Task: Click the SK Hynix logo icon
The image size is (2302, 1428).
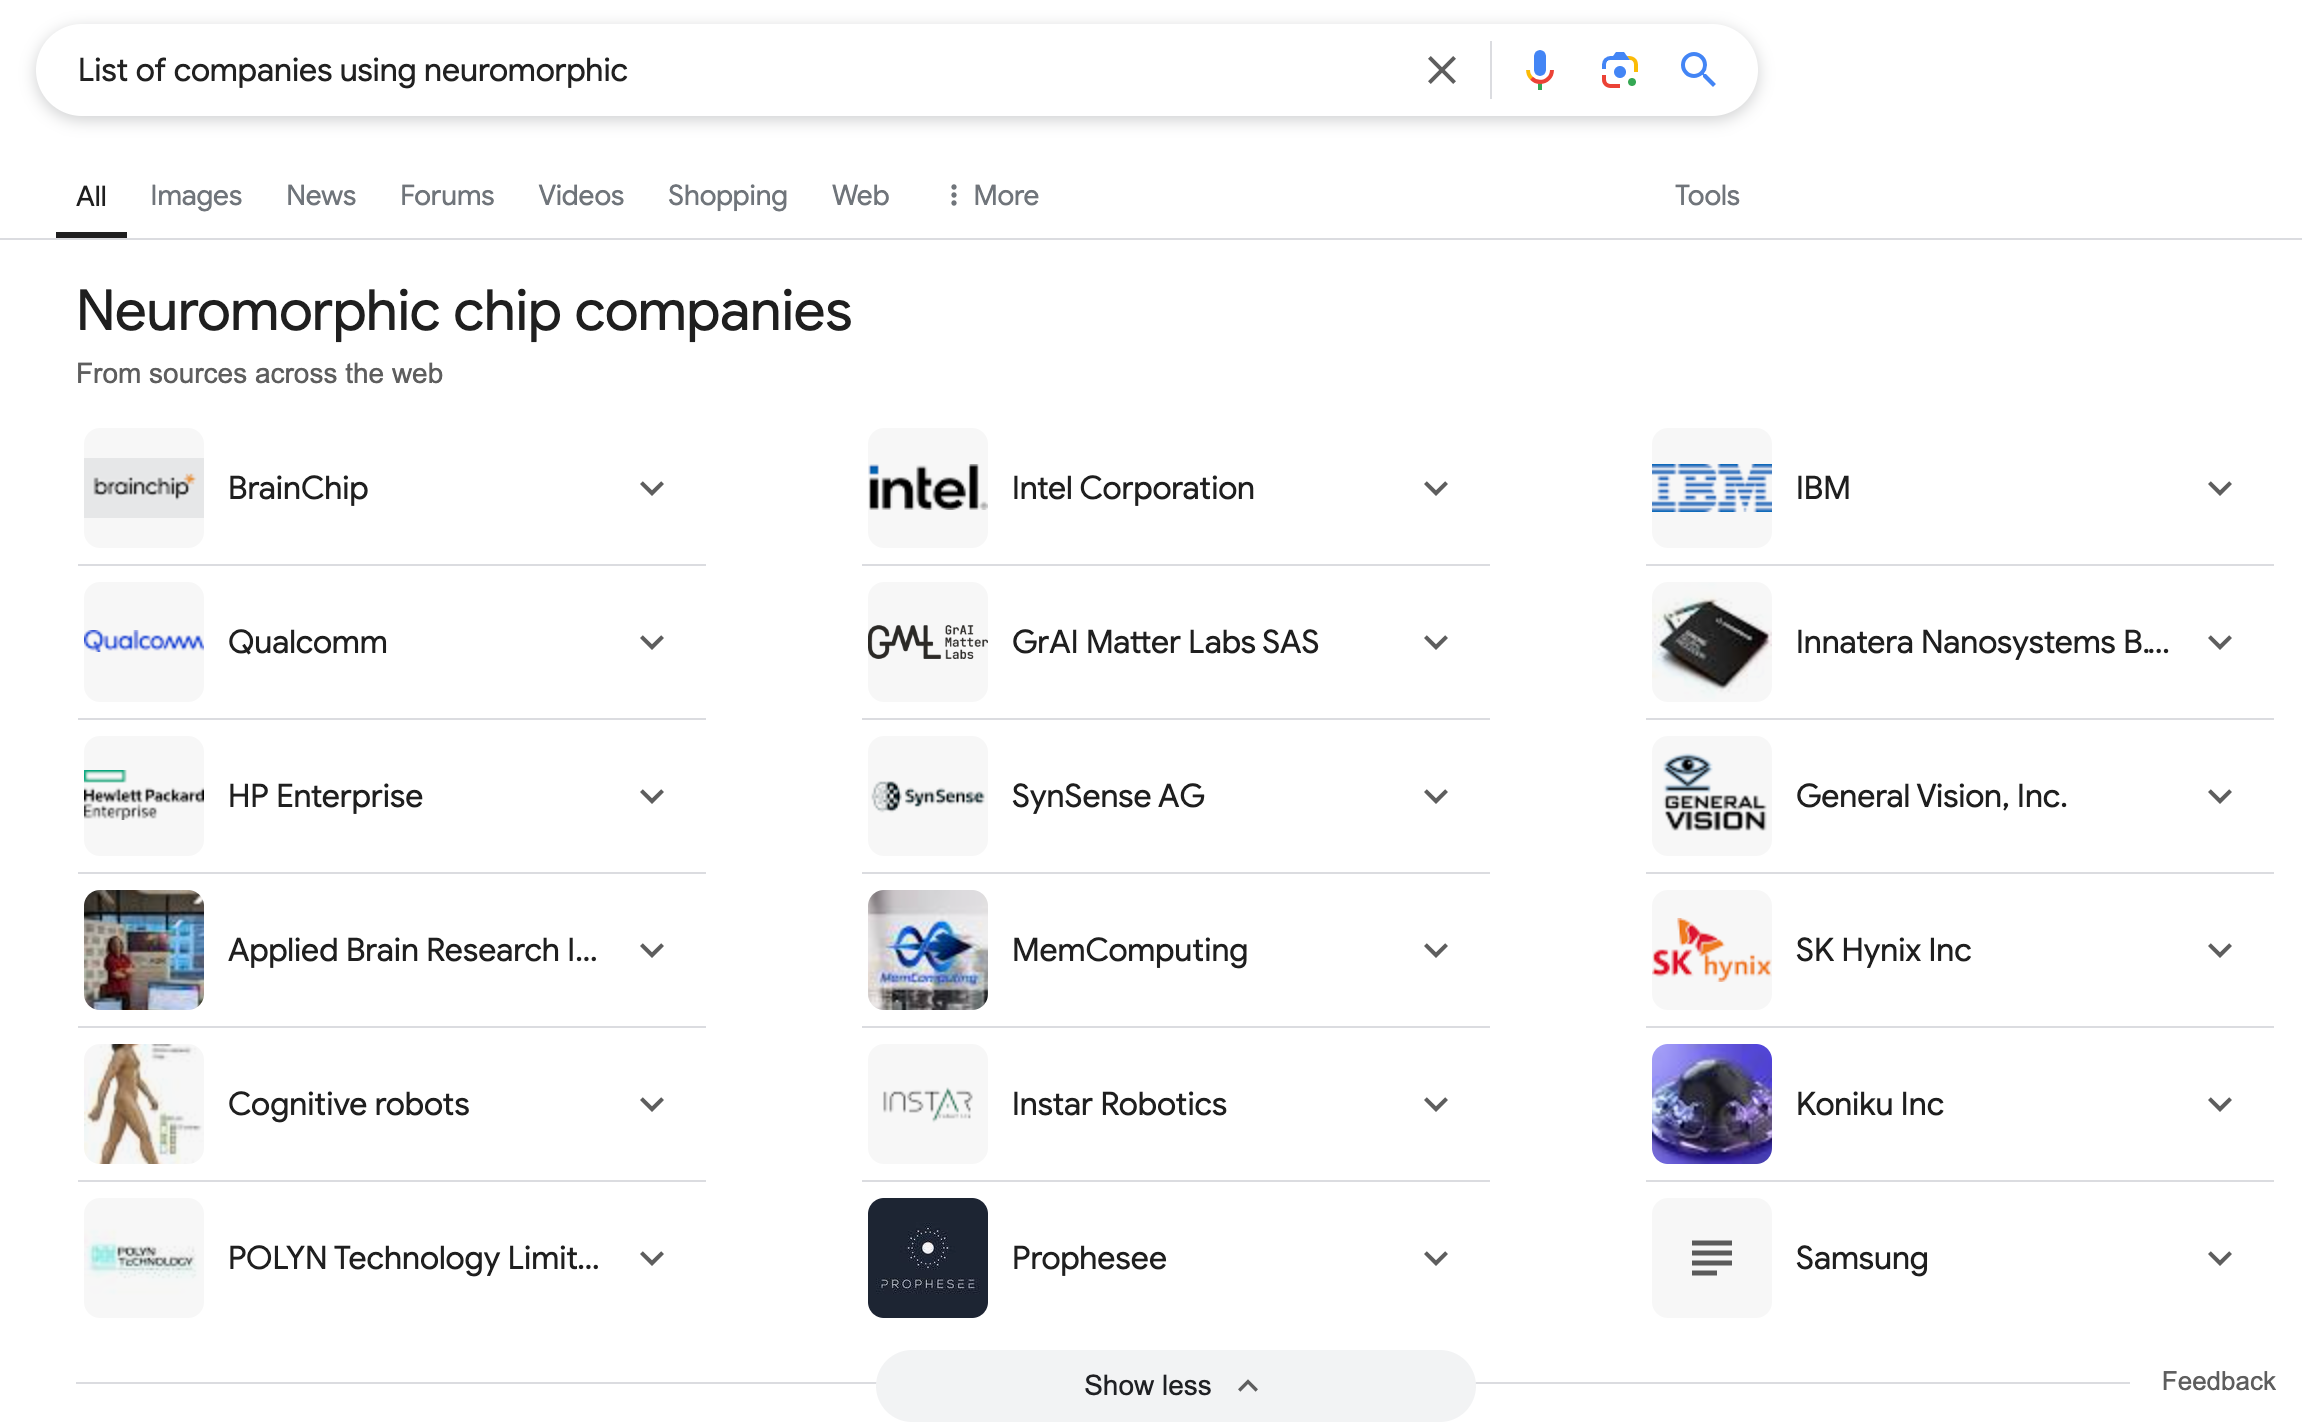Action: coord(1711,950)
